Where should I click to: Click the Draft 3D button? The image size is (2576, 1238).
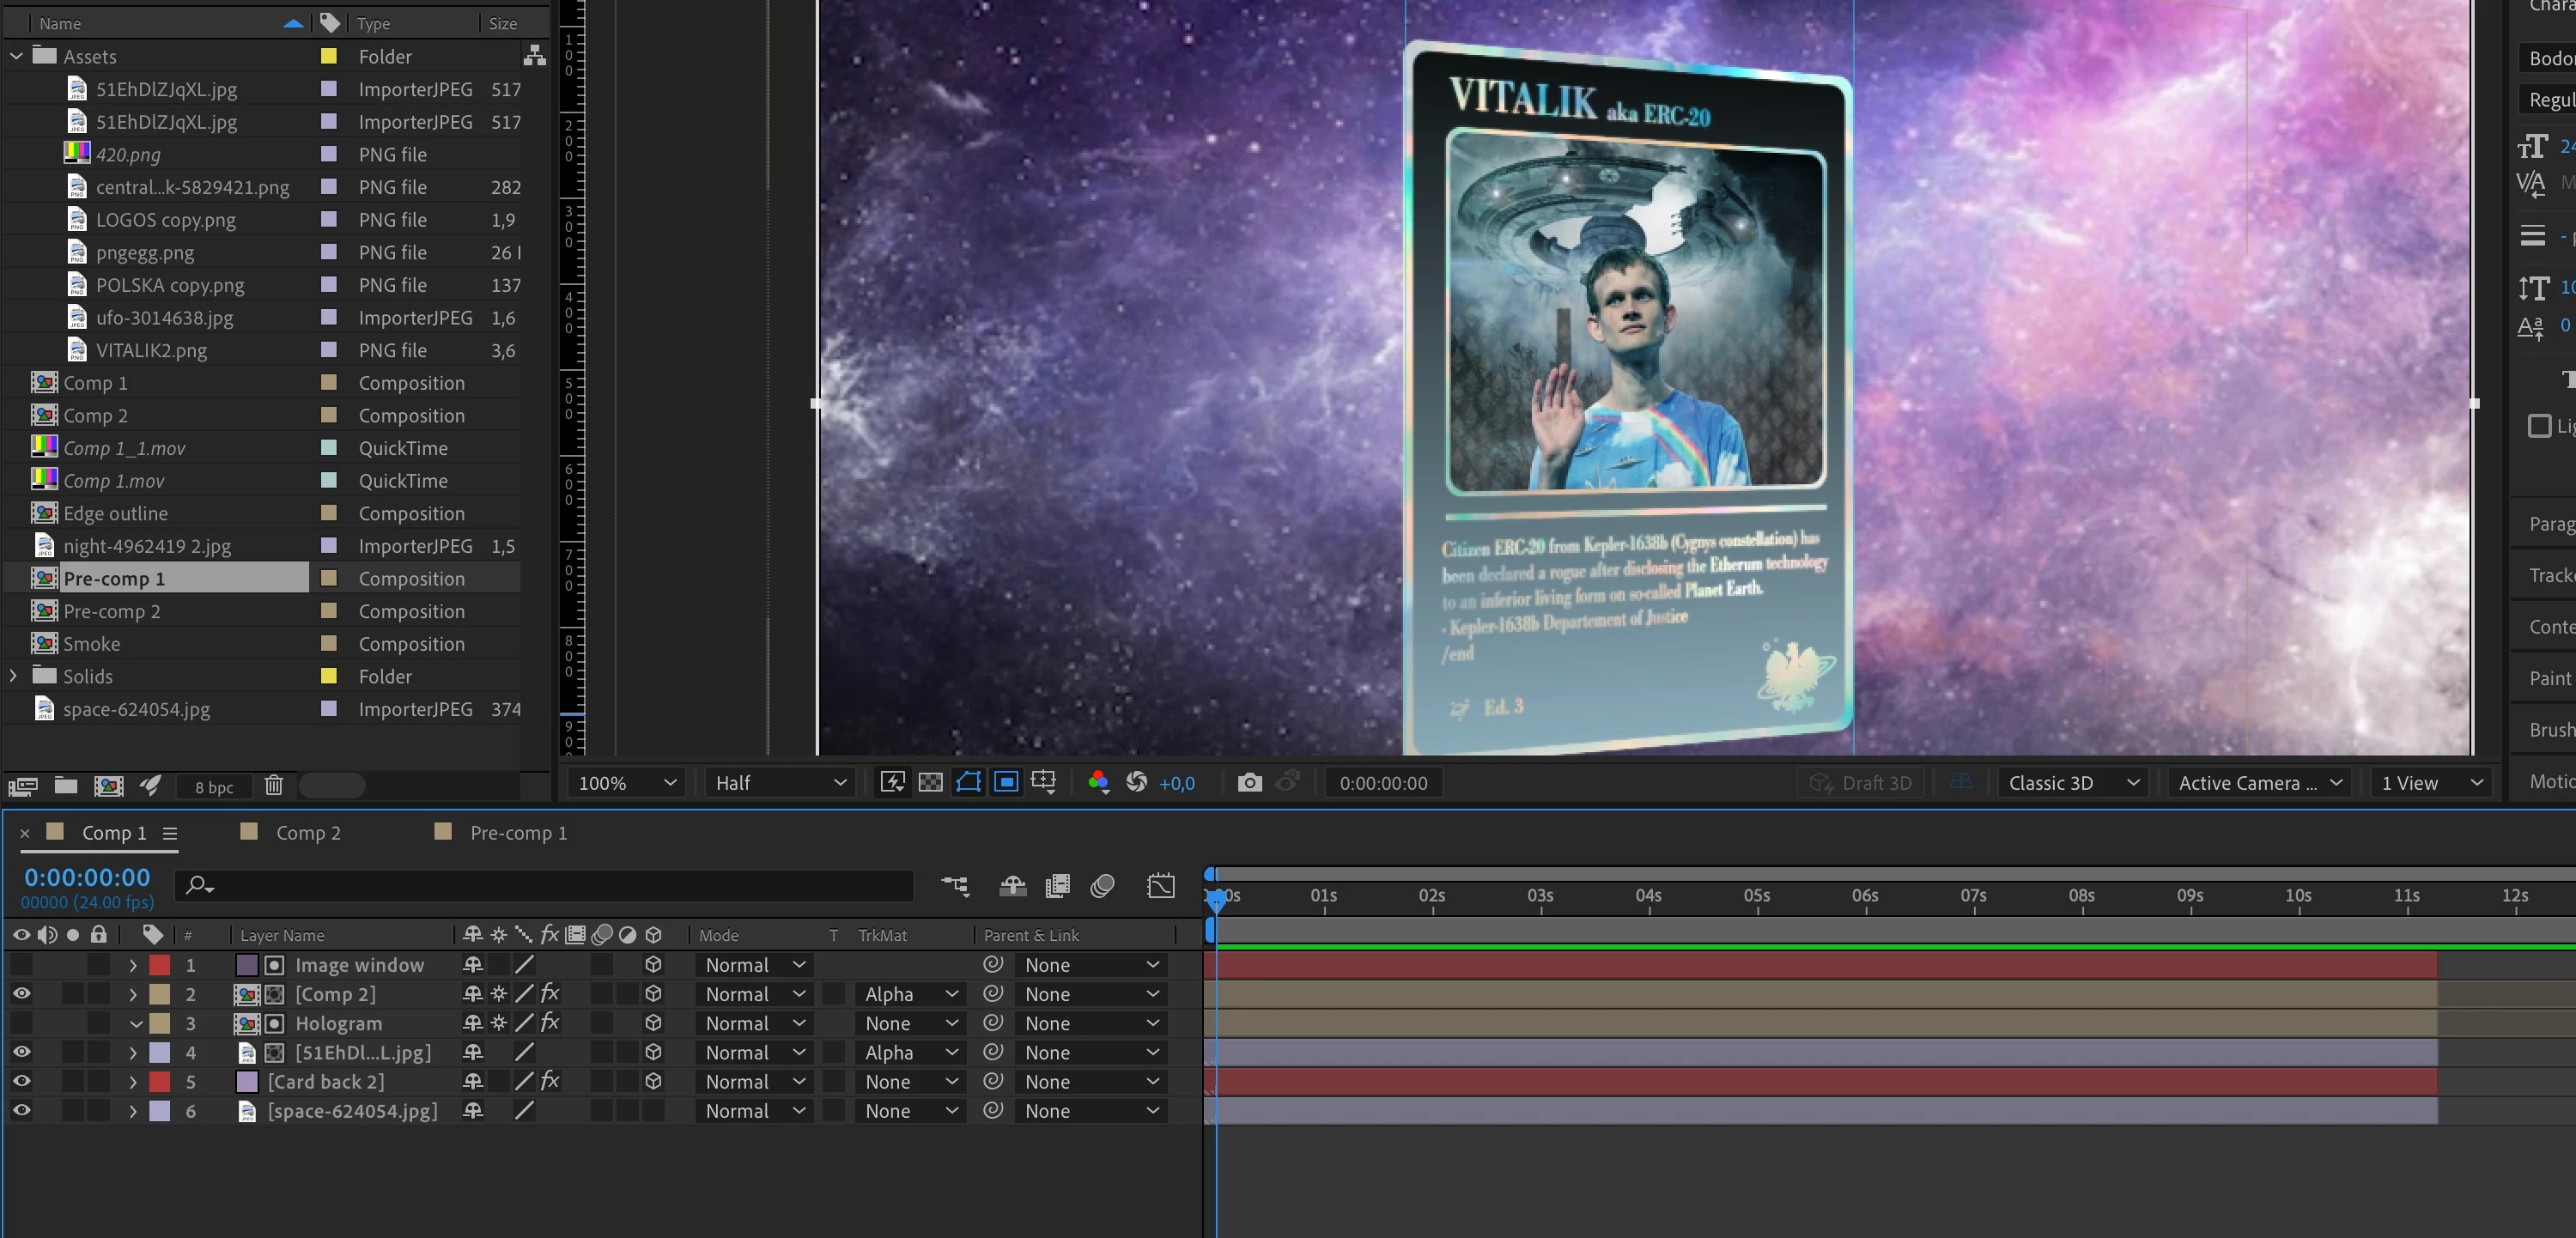(1863, 783)
